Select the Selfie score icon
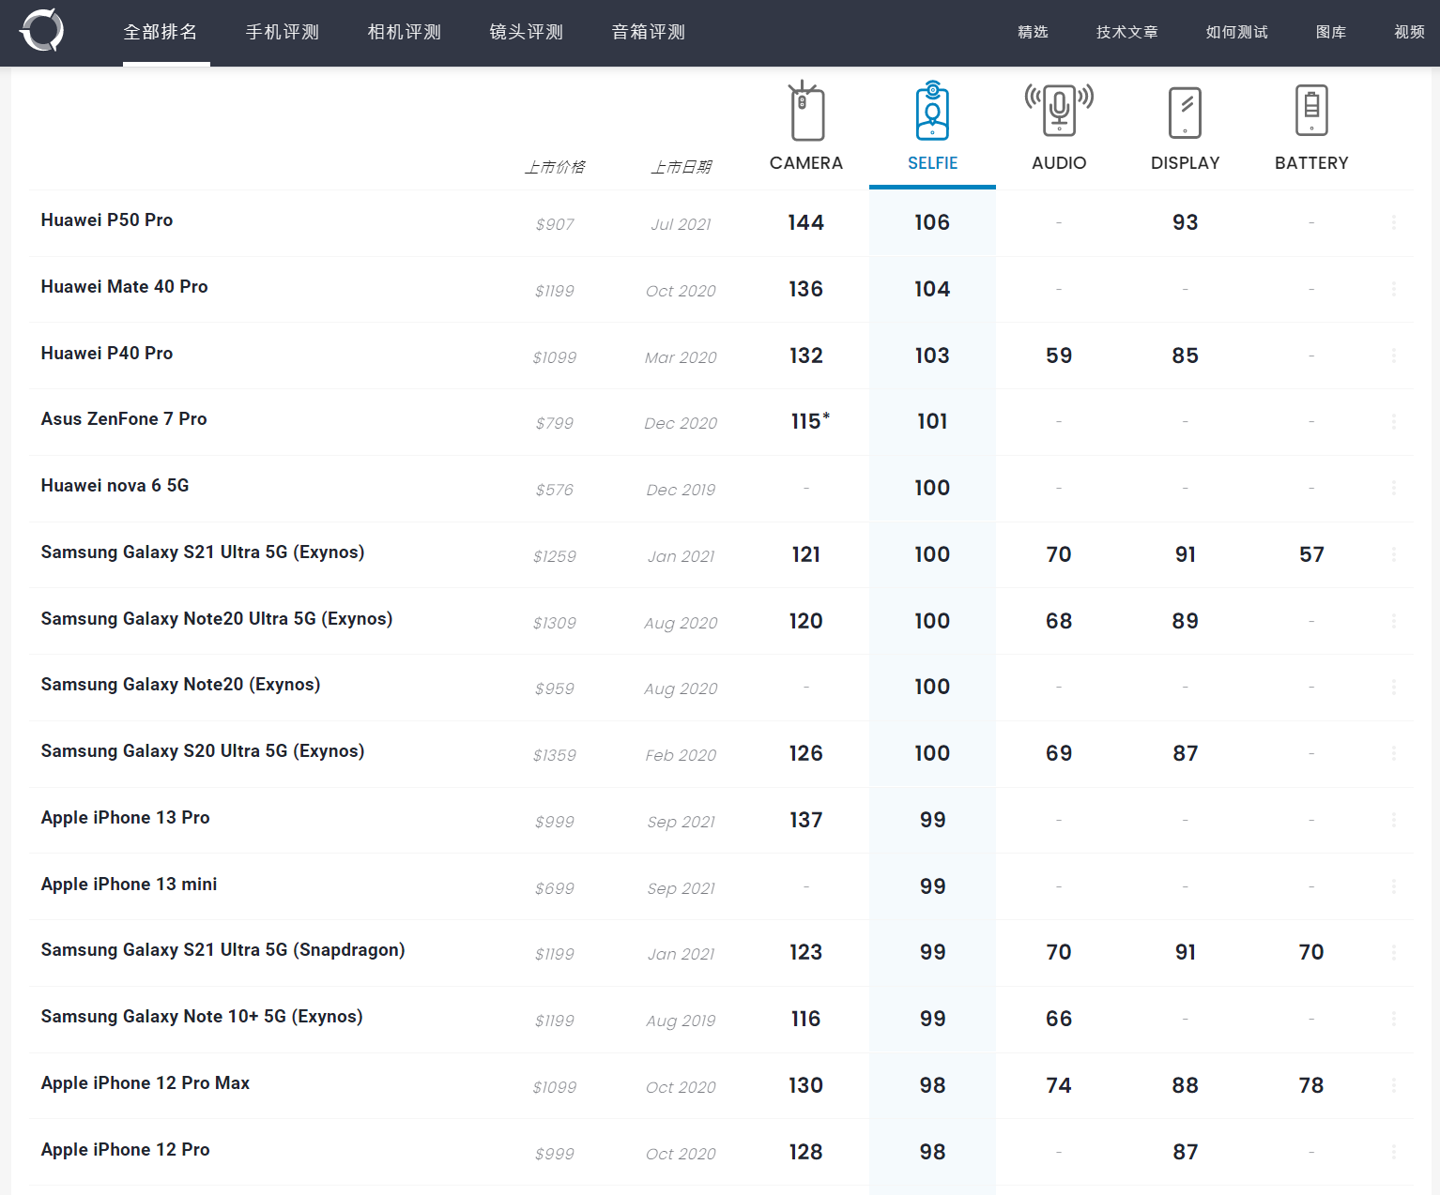The height and width of the screenshot is (1195, 1440). tap(932, 112)
